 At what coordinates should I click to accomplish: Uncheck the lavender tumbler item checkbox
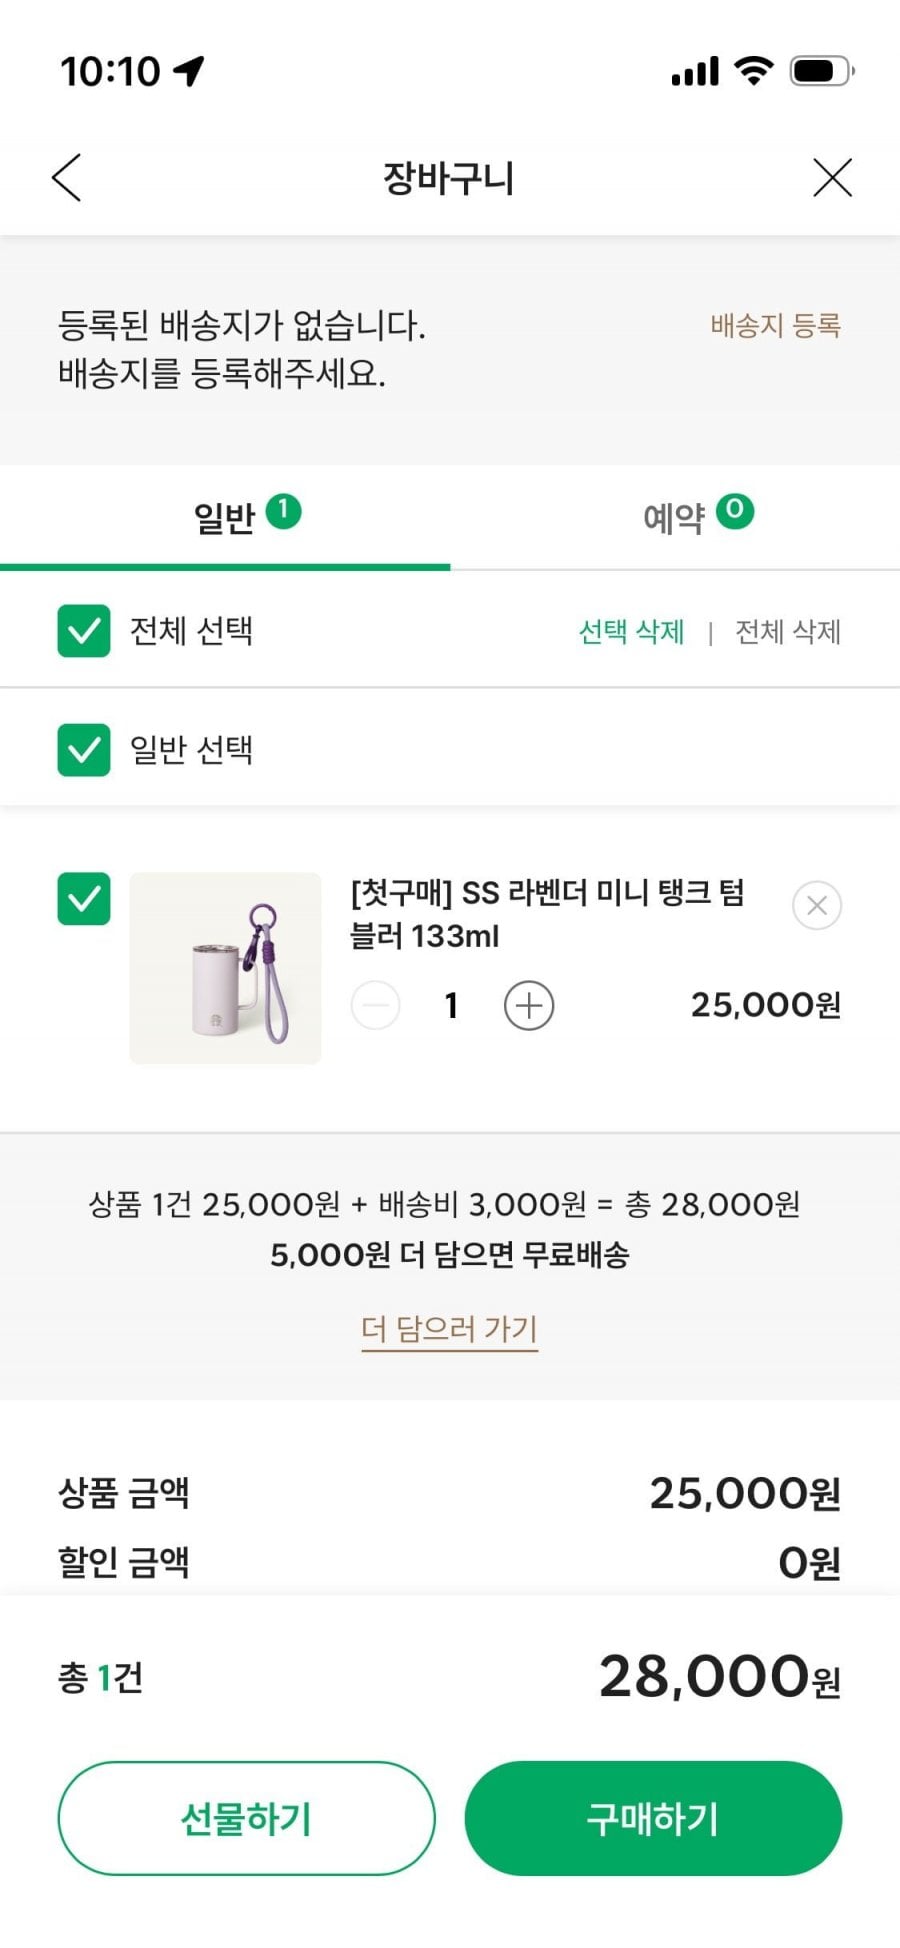click(84, 899)
